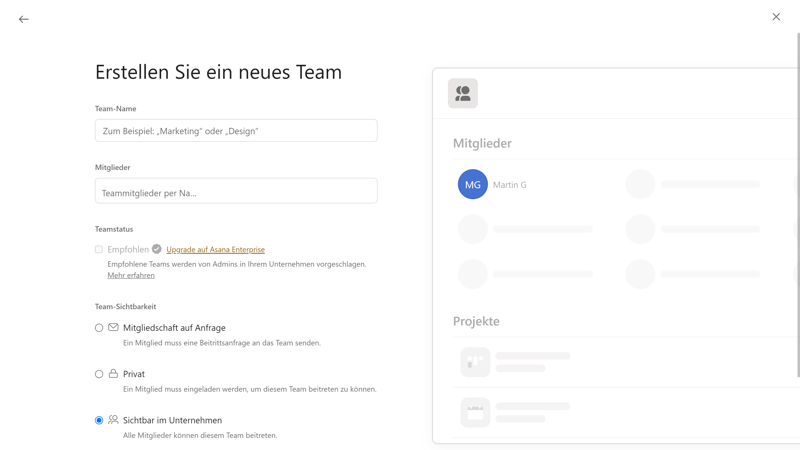This screenshot has width=800, height=450.
Task: Click the team avatar icon in preview
Action: [463, 93]
